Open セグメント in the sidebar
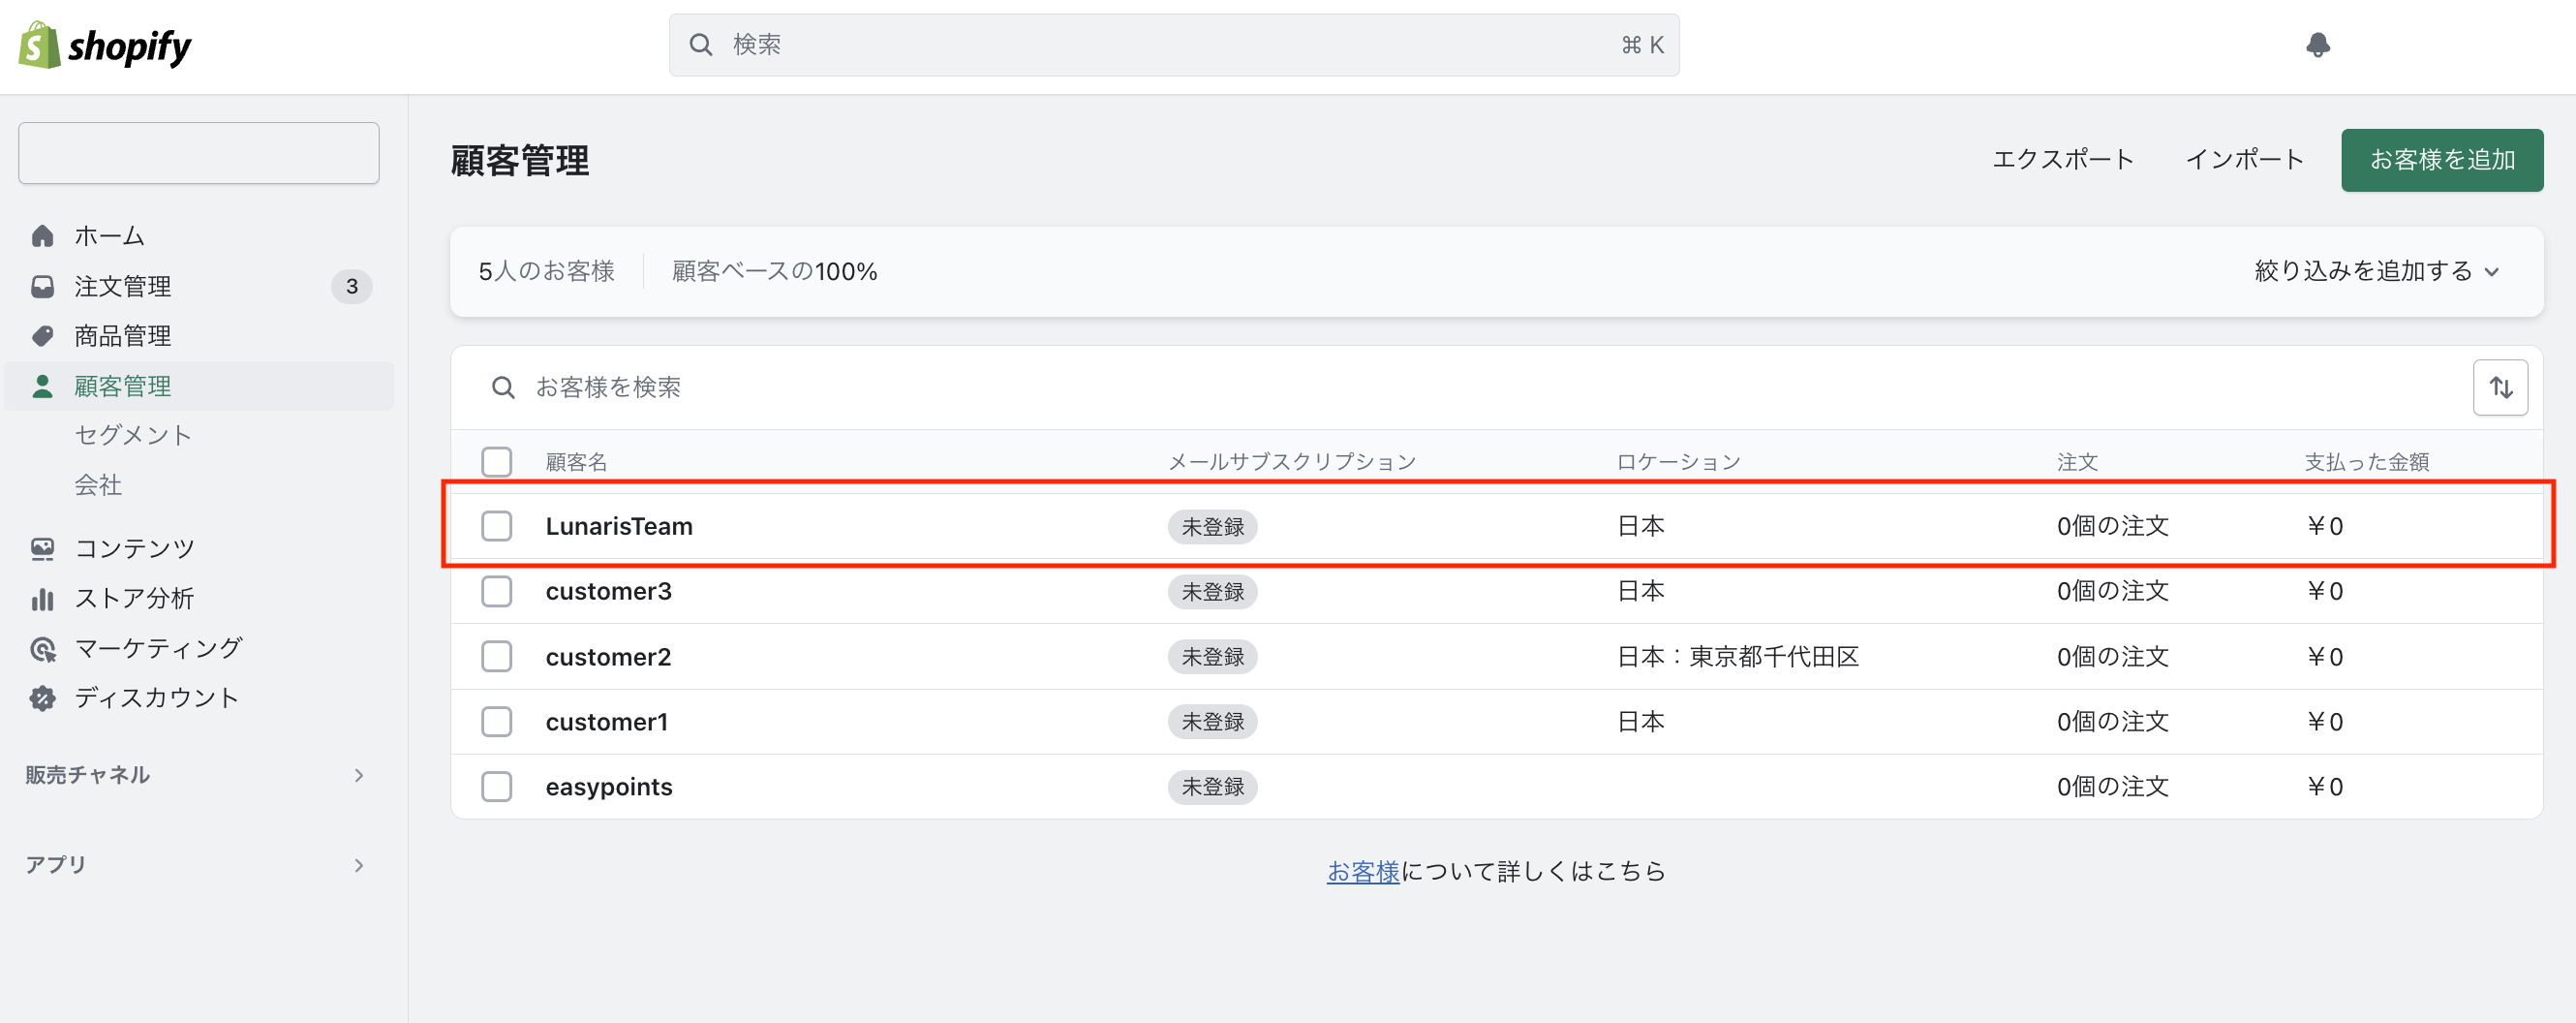This screenshot has height=1023, width=2576. 133,435
